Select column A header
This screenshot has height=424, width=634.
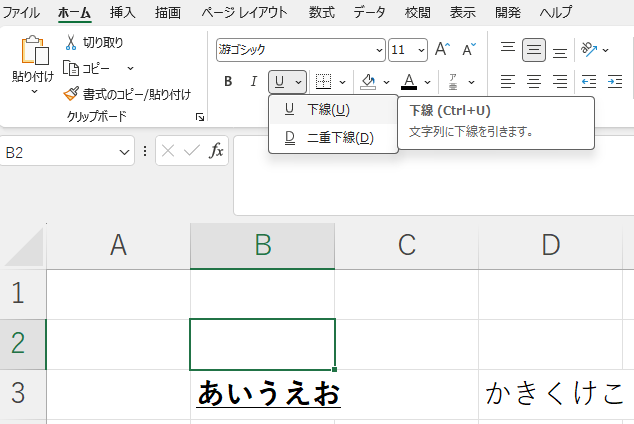tap(118, 245)
